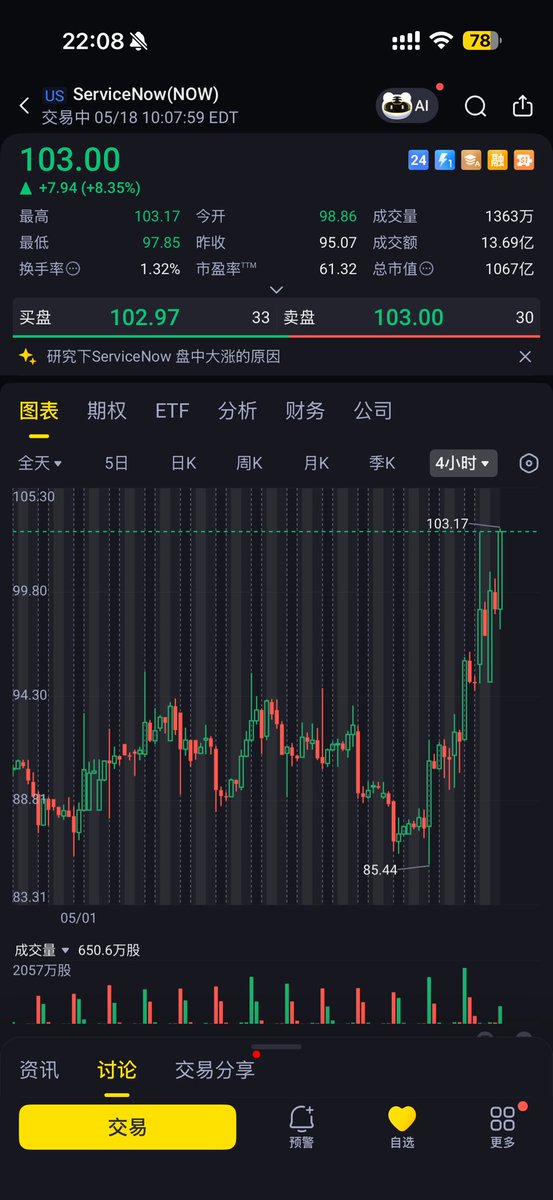Select the ETF tab
Image resolution: width=553 pixels, height=1200 pixels.
coord(172,411)
